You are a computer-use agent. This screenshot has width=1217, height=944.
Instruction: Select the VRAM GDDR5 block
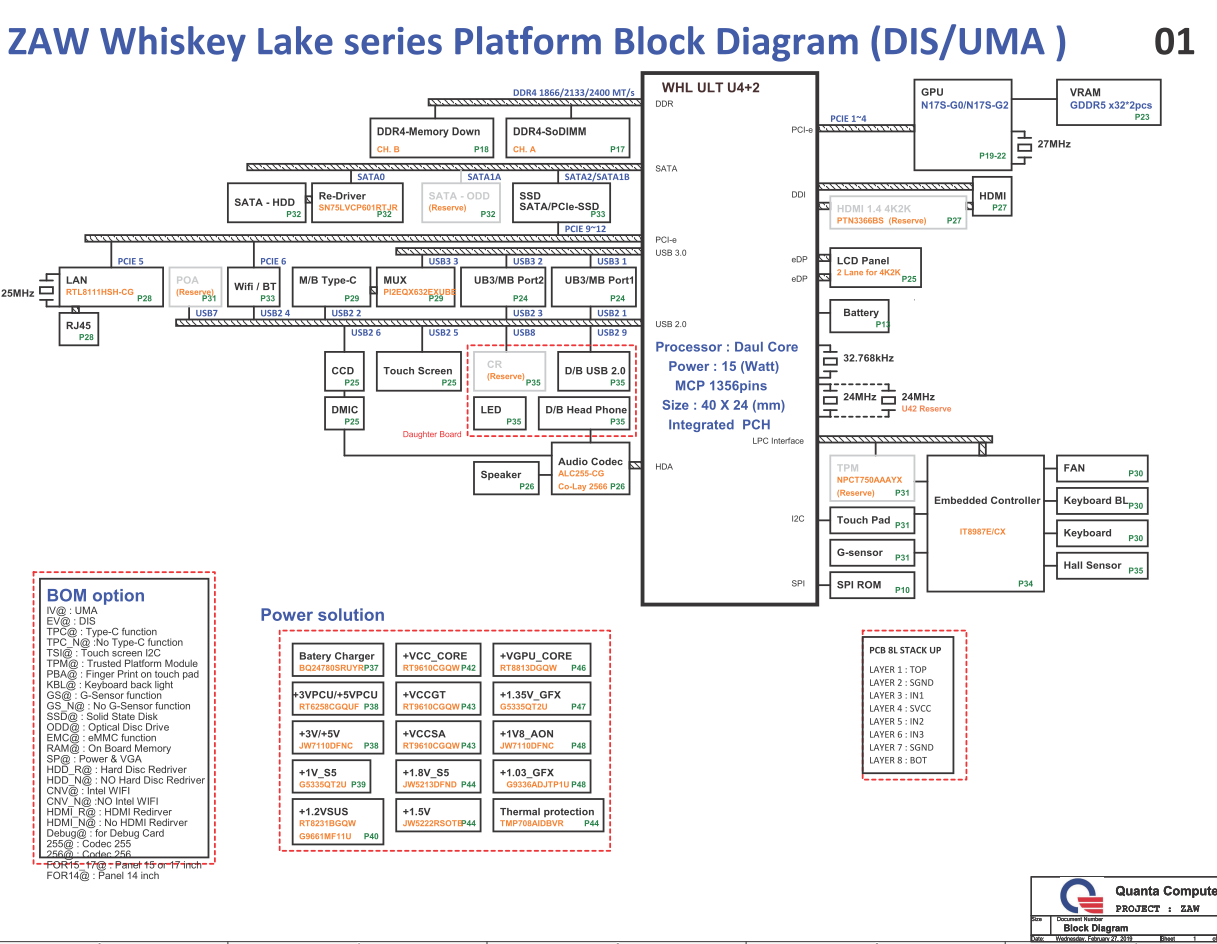(1109, 103)
